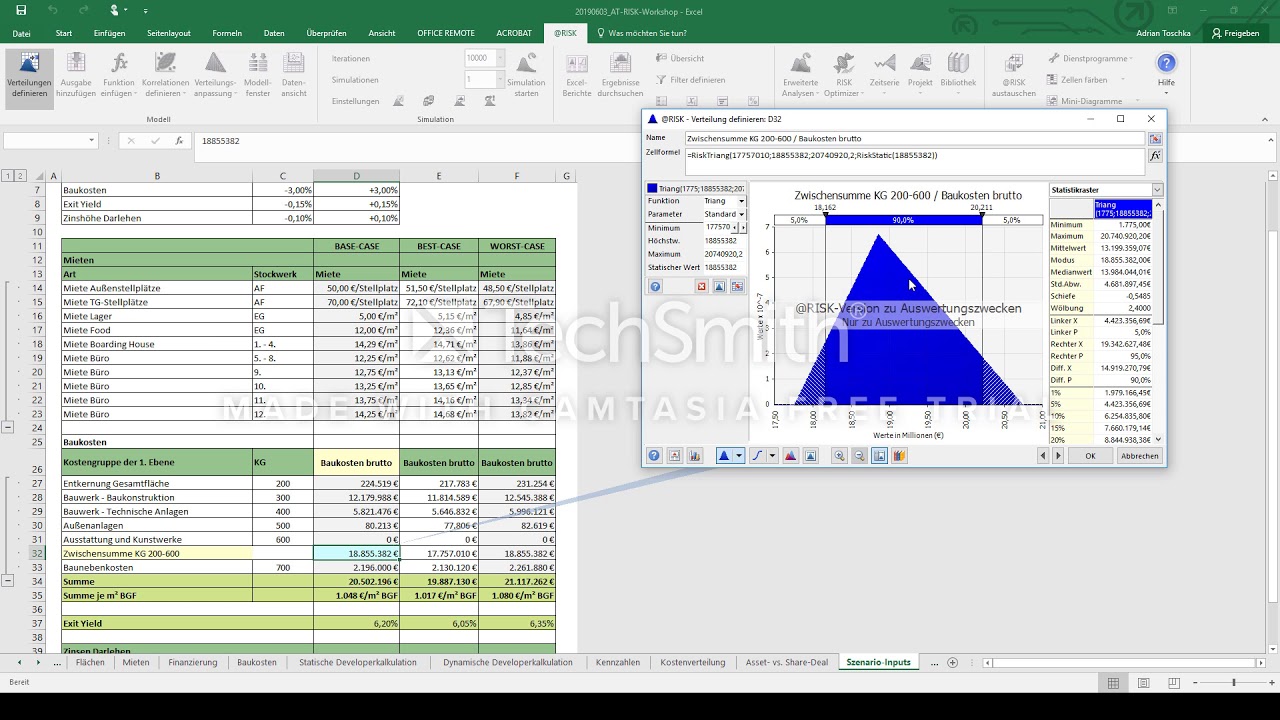Open Statistikraster dropdown

[x=1157, y=190]
